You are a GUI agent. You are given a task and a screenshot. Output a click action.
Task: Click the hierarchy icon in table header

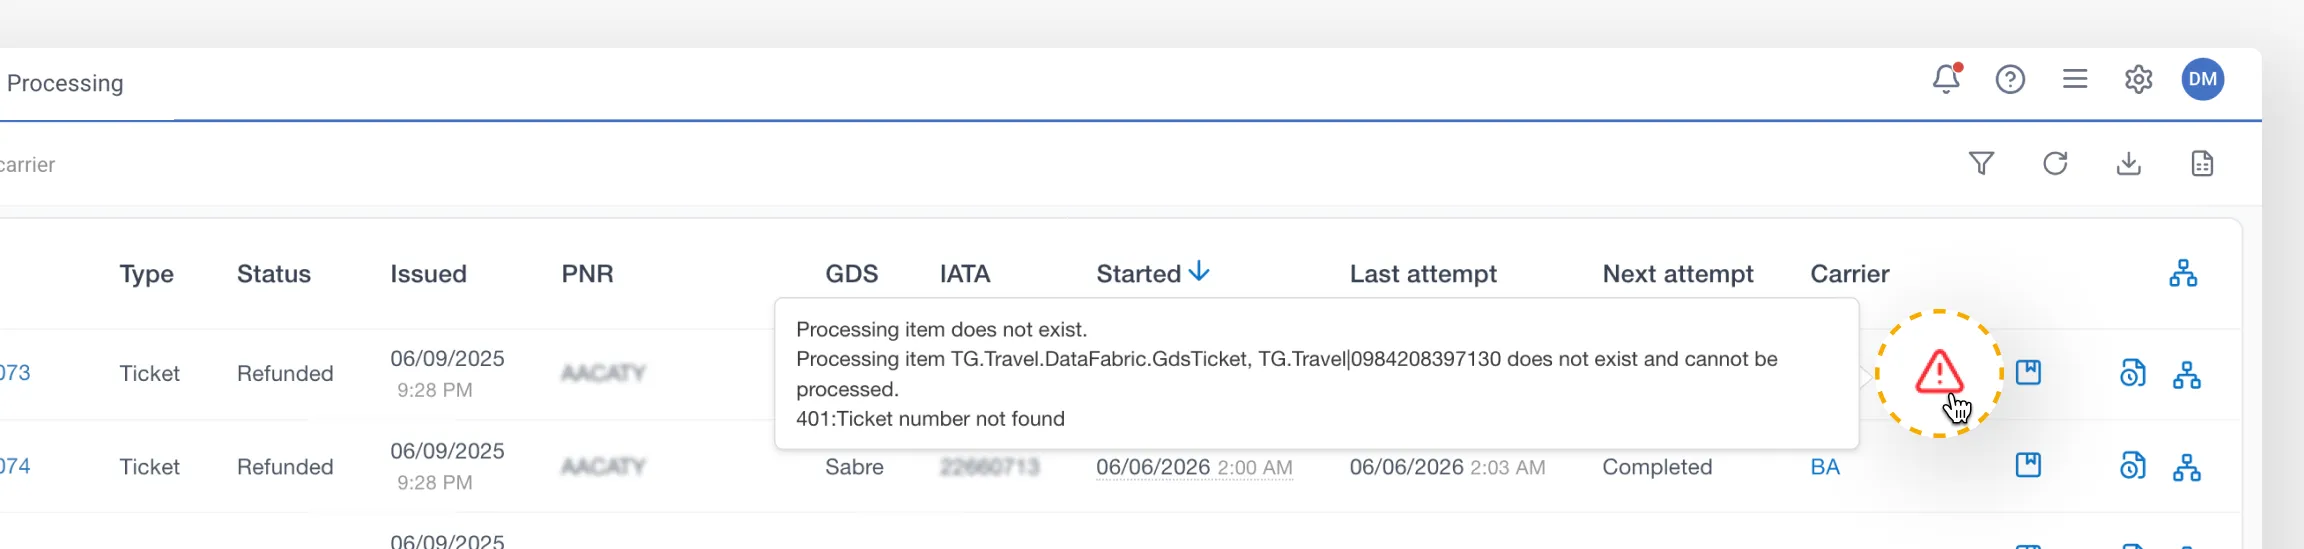tap(2183, 273)
